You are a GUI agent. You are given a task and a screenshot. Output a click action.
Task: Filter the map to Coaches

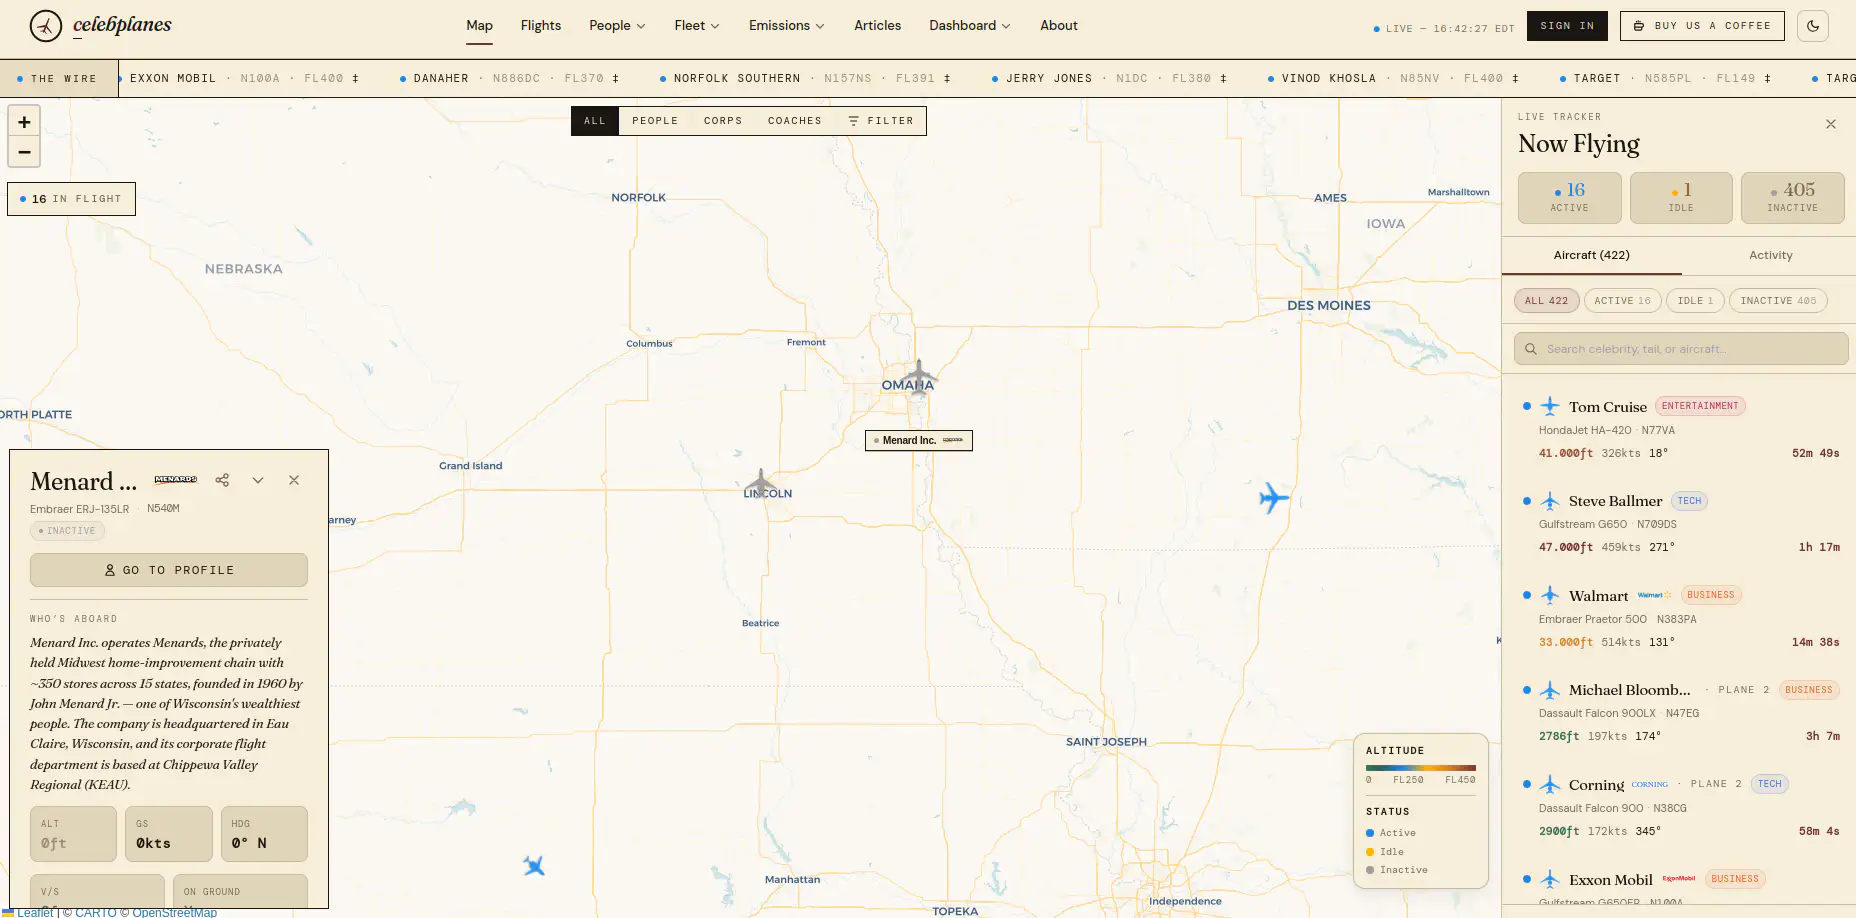coord(795,121)
